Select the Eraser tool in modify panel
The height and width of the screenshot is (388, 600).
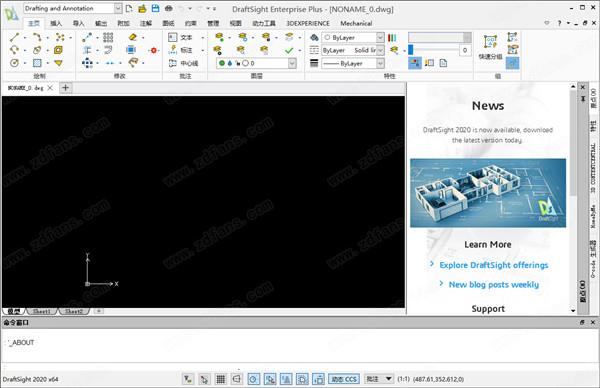click(132, 37)
